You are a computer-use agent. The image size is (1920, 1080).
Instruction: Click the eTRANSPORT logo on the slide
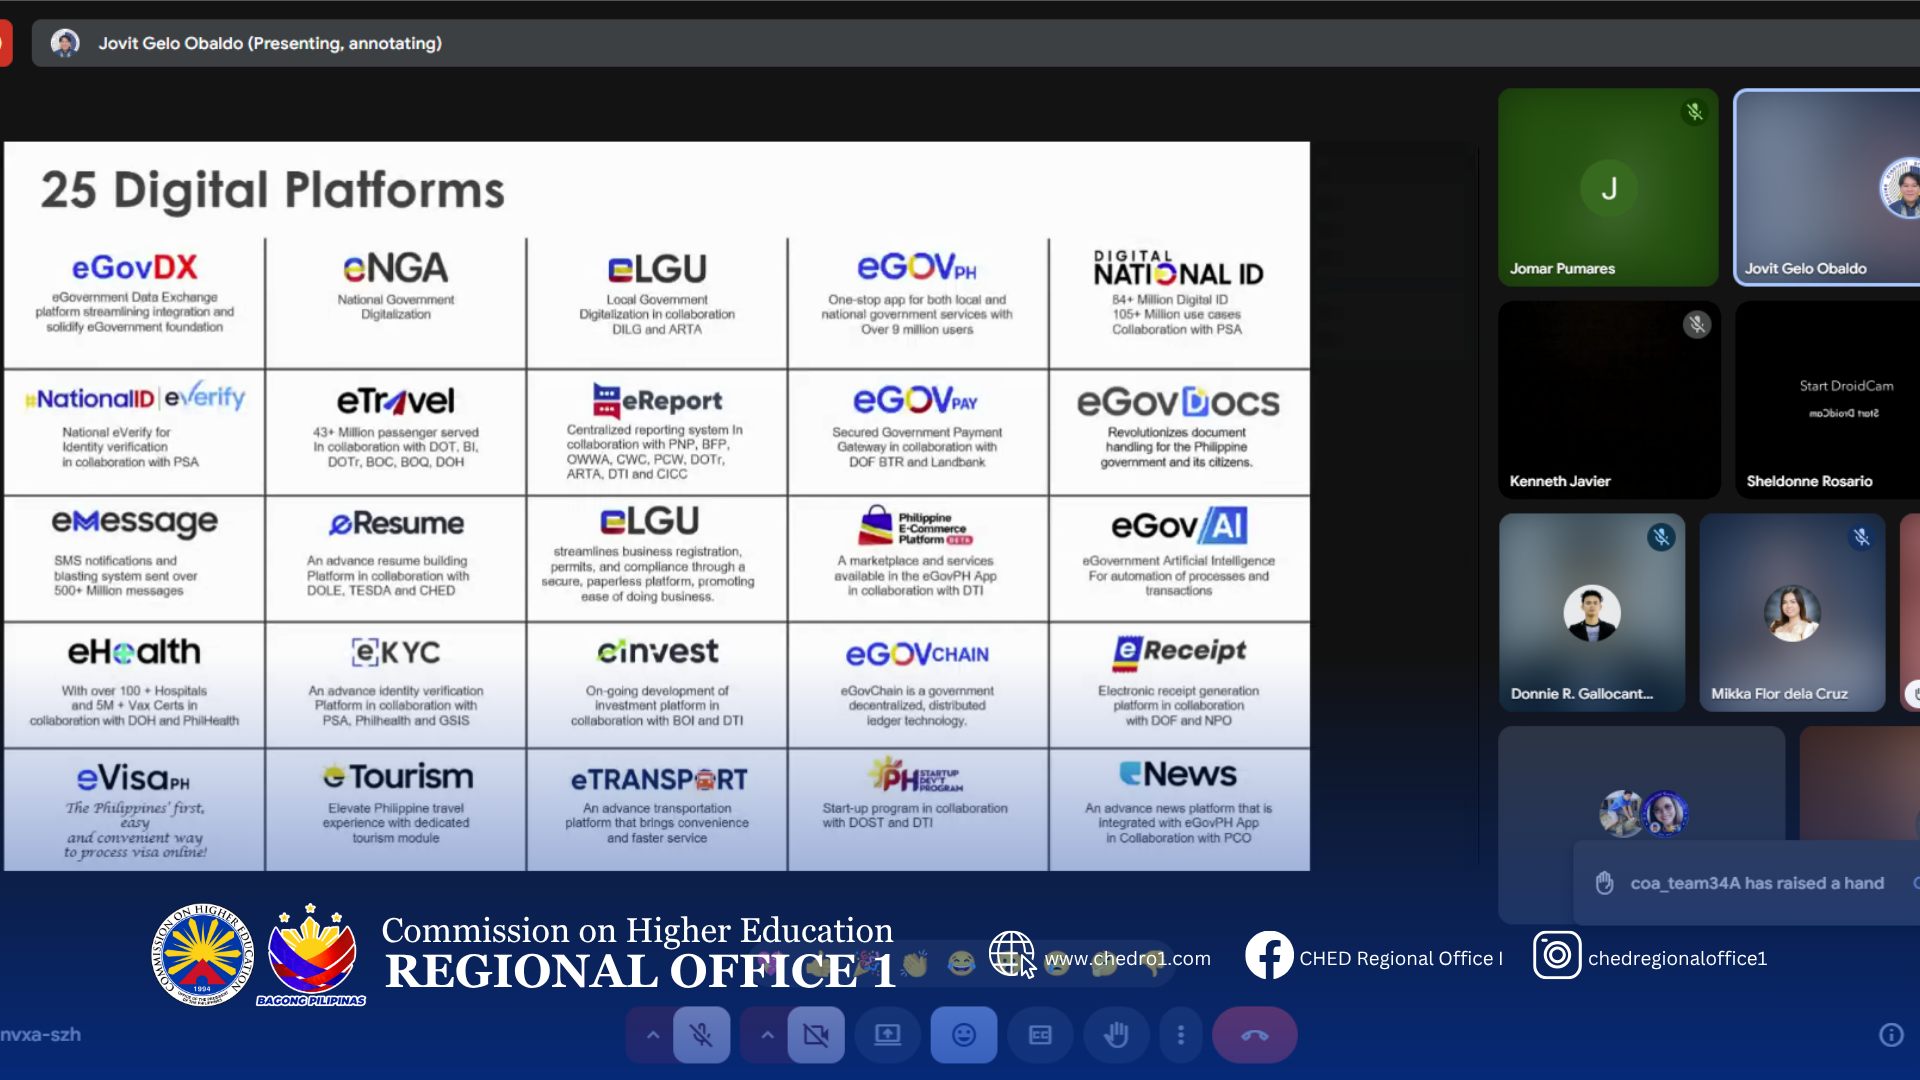click(658, 779)
